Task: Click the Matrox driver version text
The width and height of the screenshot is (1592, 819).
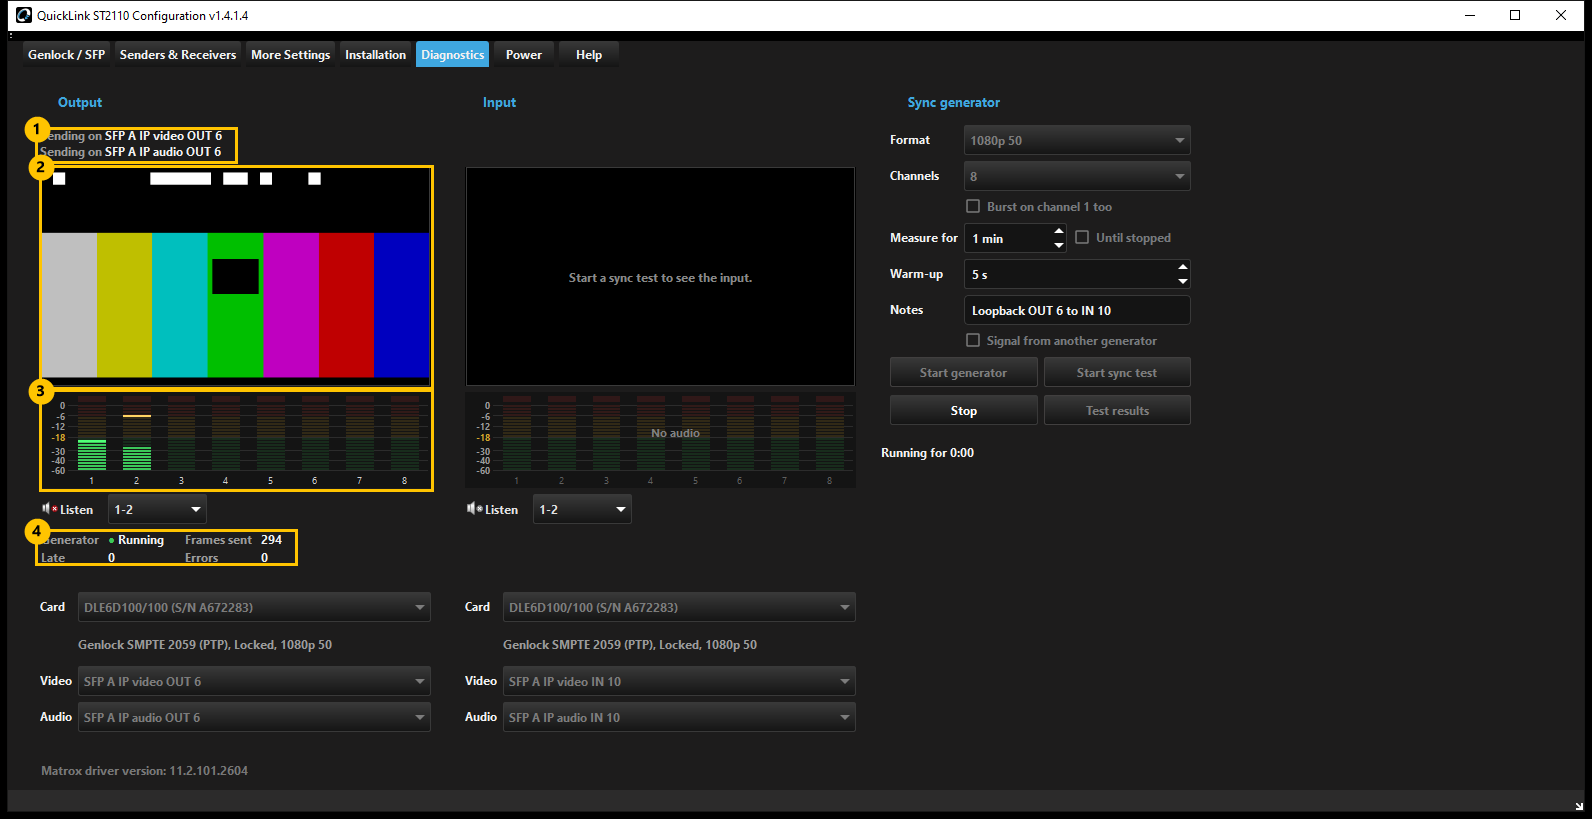Action: click(x=144, y=770)
